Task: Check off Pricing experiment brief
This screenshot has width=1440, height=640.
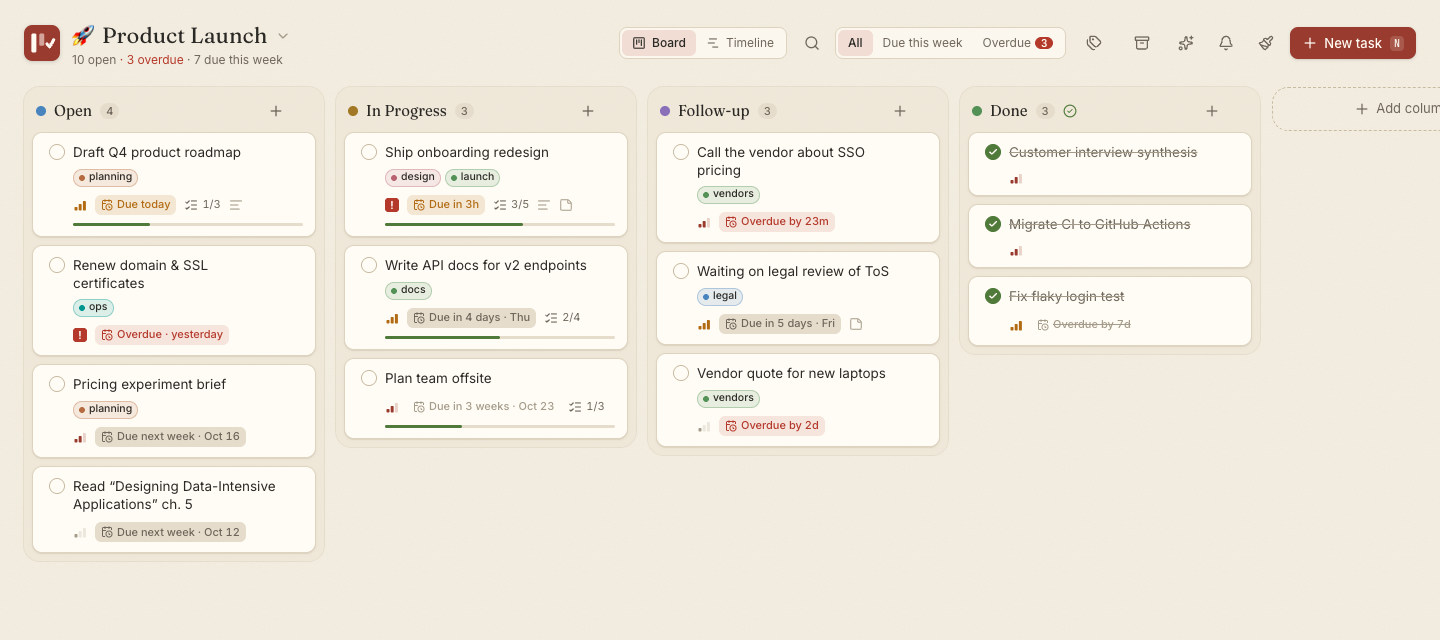Action: pyautogui.click(x=57, y=384)
